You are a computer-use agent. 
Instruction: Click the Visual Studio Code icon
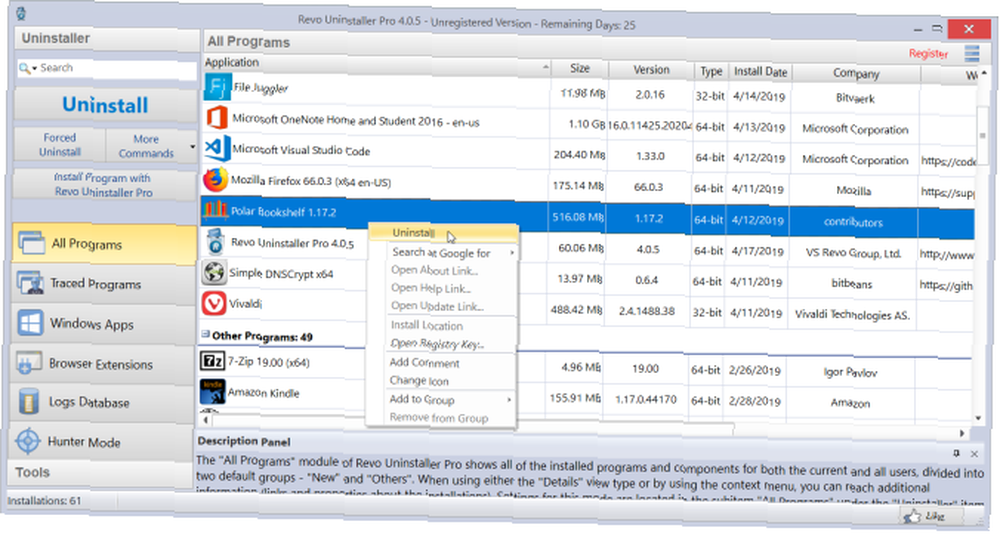[x=217, y=149]
